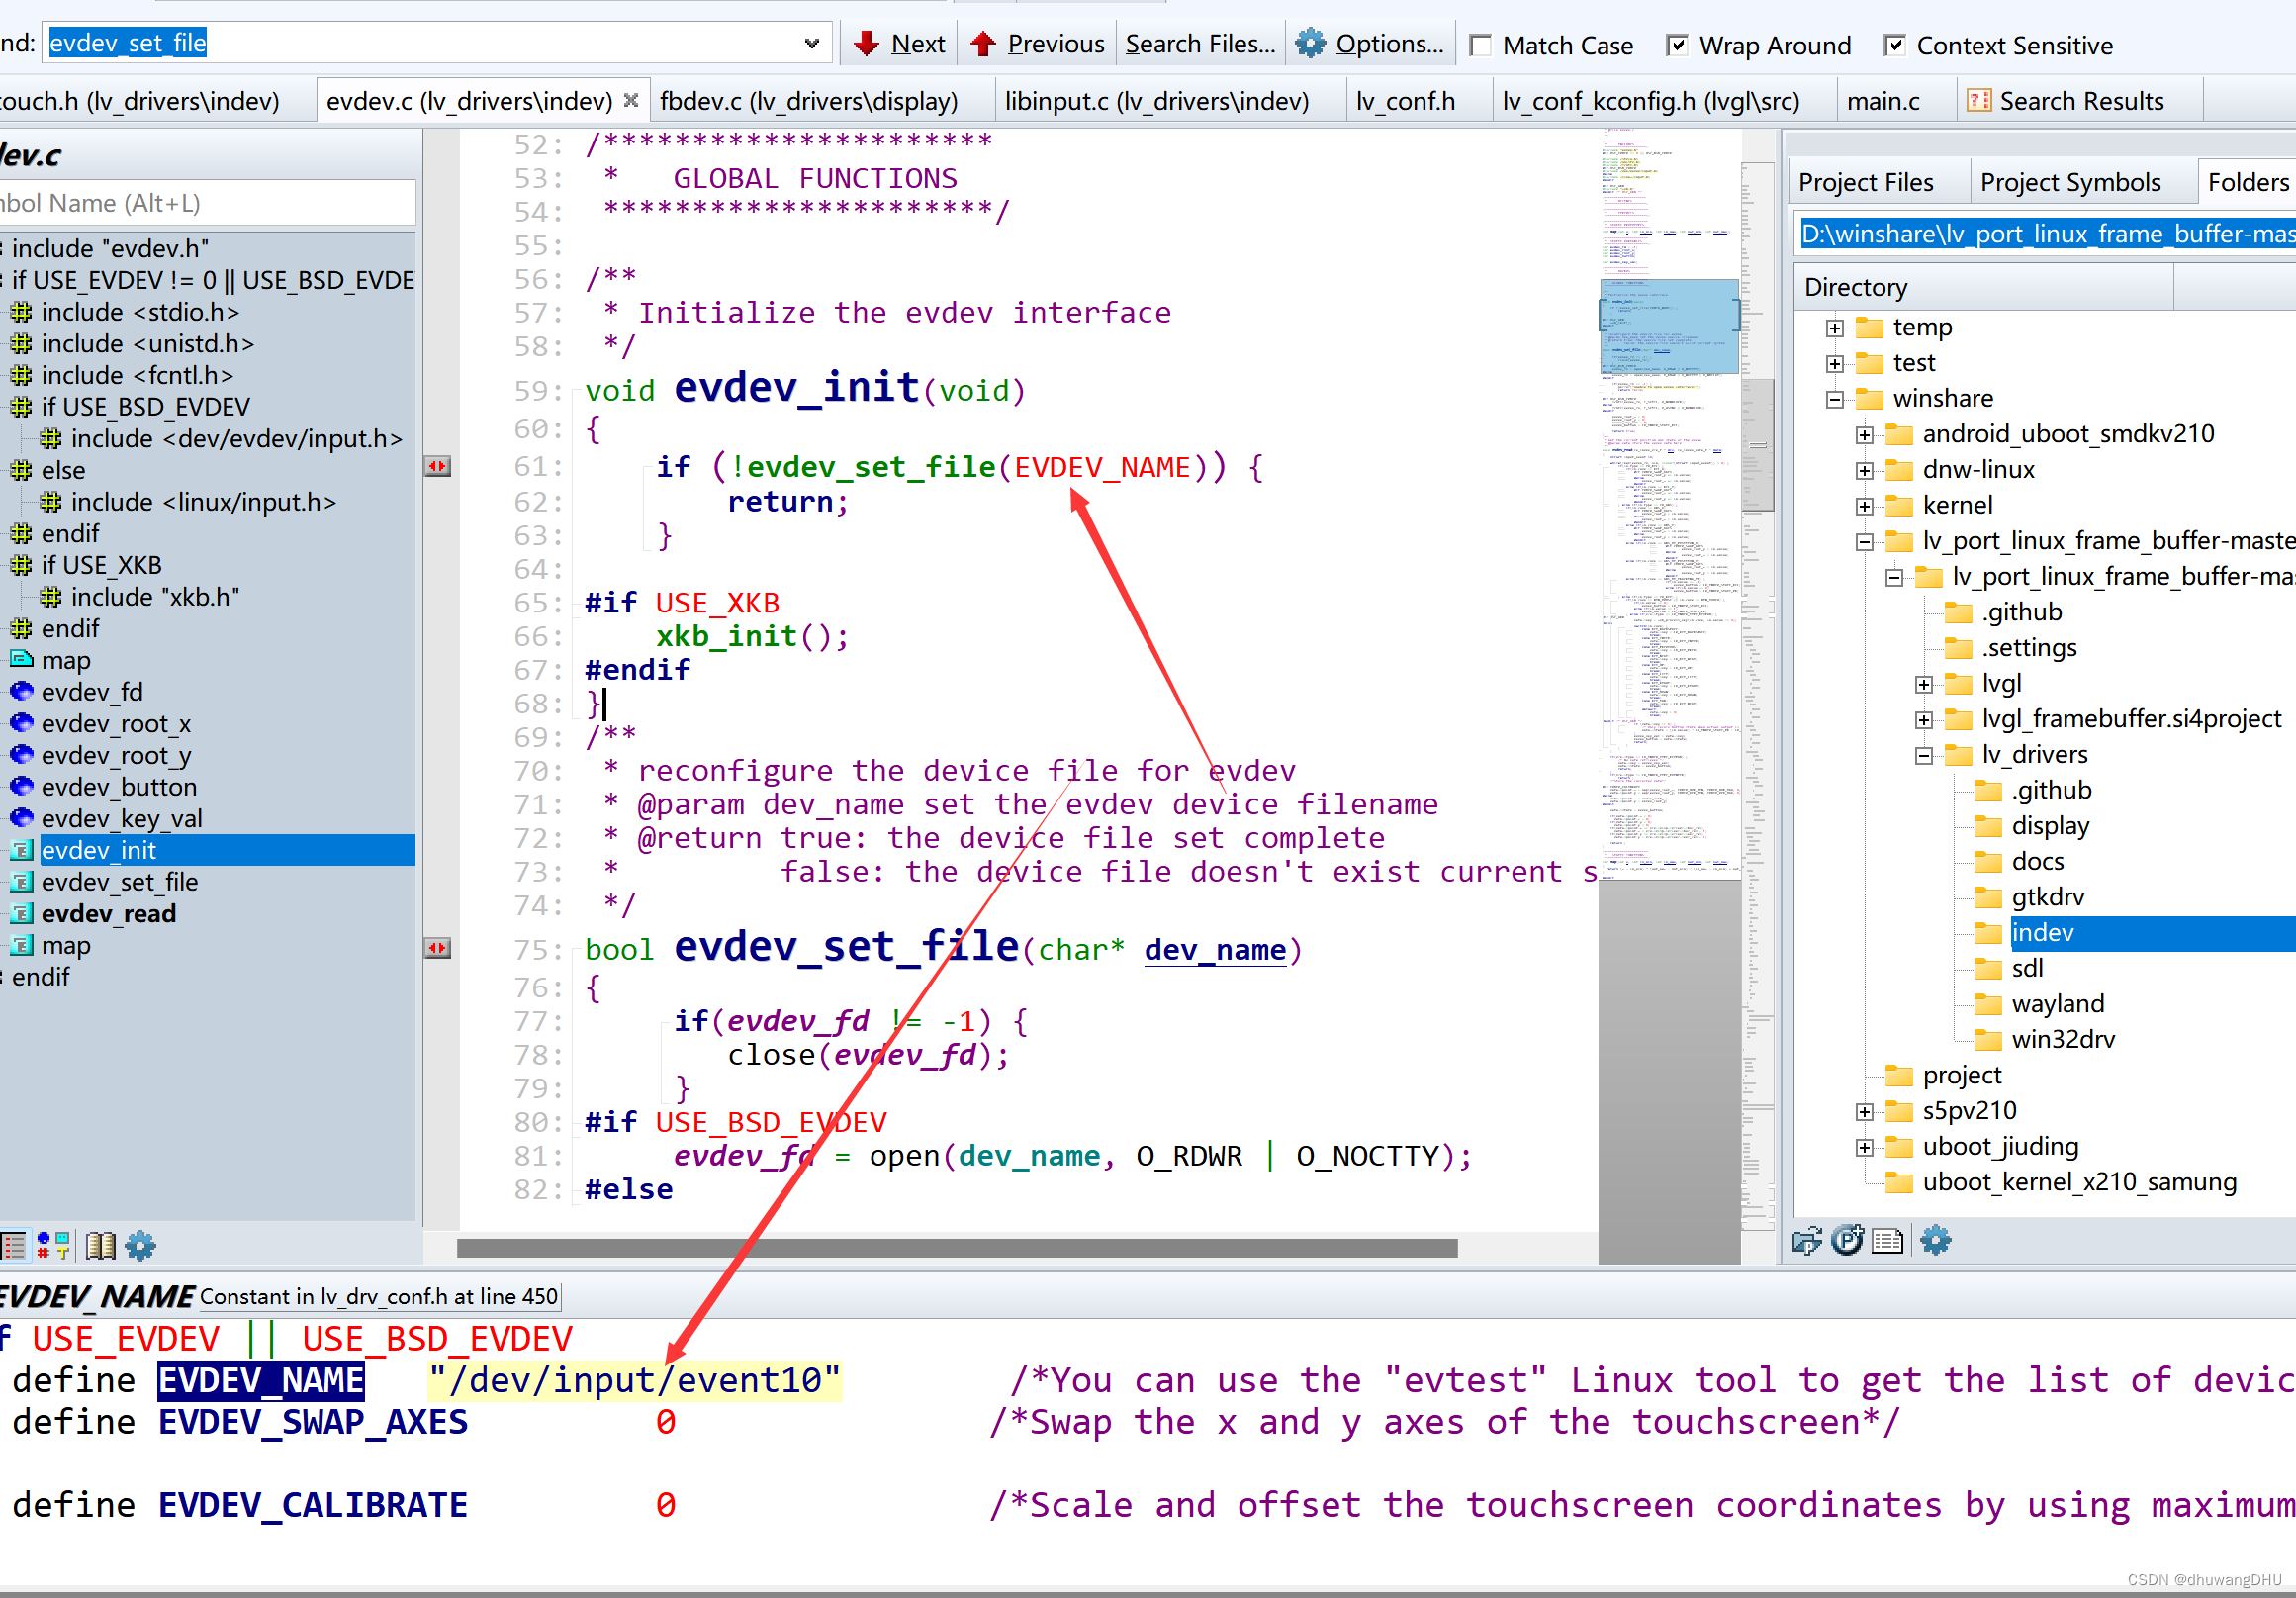Click the evdev_root_x variable icon

tap(22, 723)
